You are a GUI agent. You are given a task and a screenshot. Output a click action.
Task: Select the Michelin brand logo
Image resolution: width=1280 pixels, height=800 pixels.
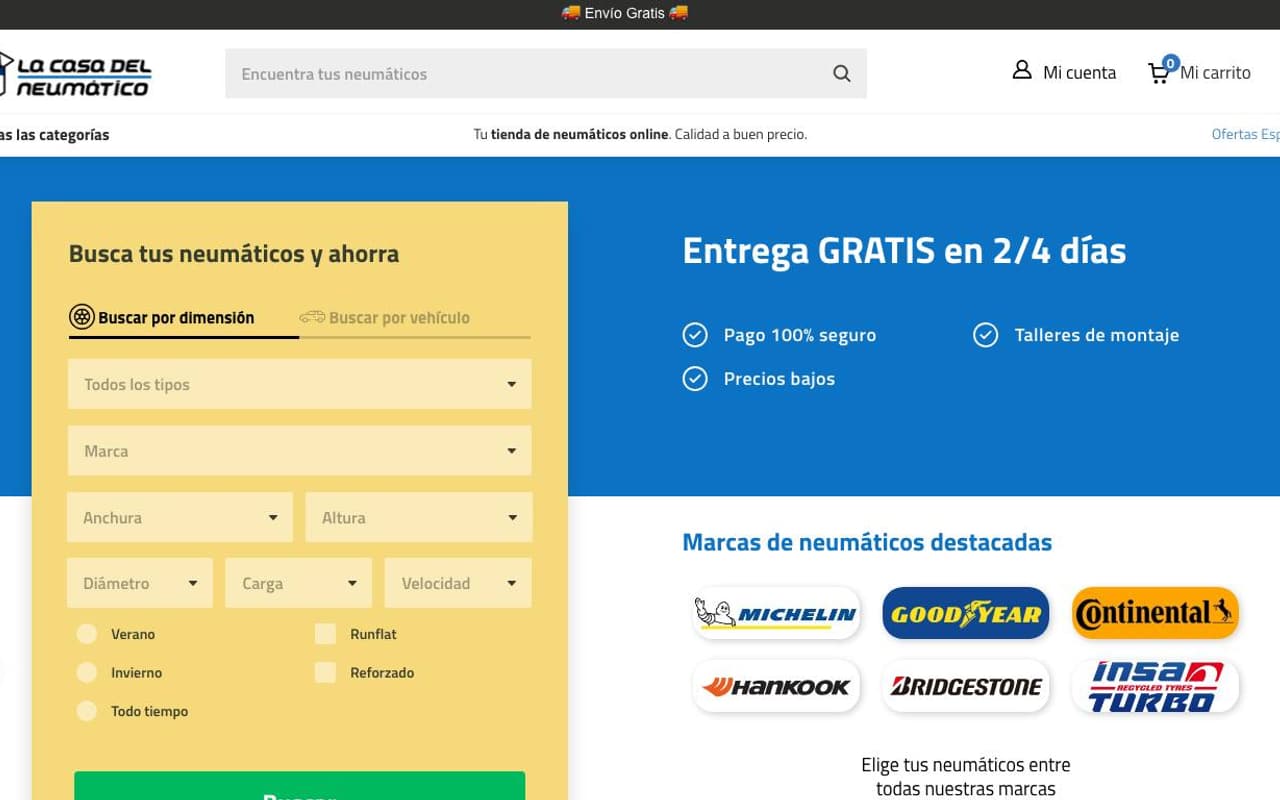click(x=776, y=613)
